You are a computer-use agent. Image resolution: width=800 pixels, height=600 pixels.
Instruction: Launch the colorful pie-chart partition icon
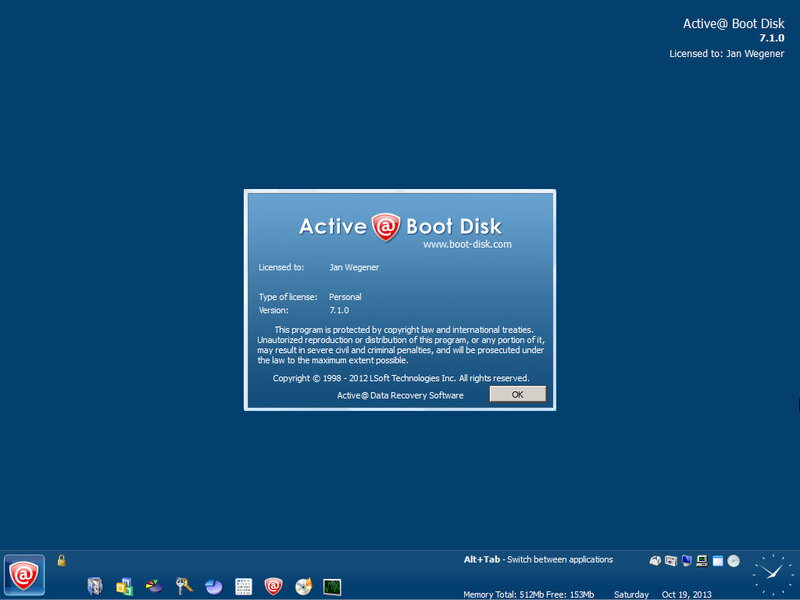coord(154,586)
